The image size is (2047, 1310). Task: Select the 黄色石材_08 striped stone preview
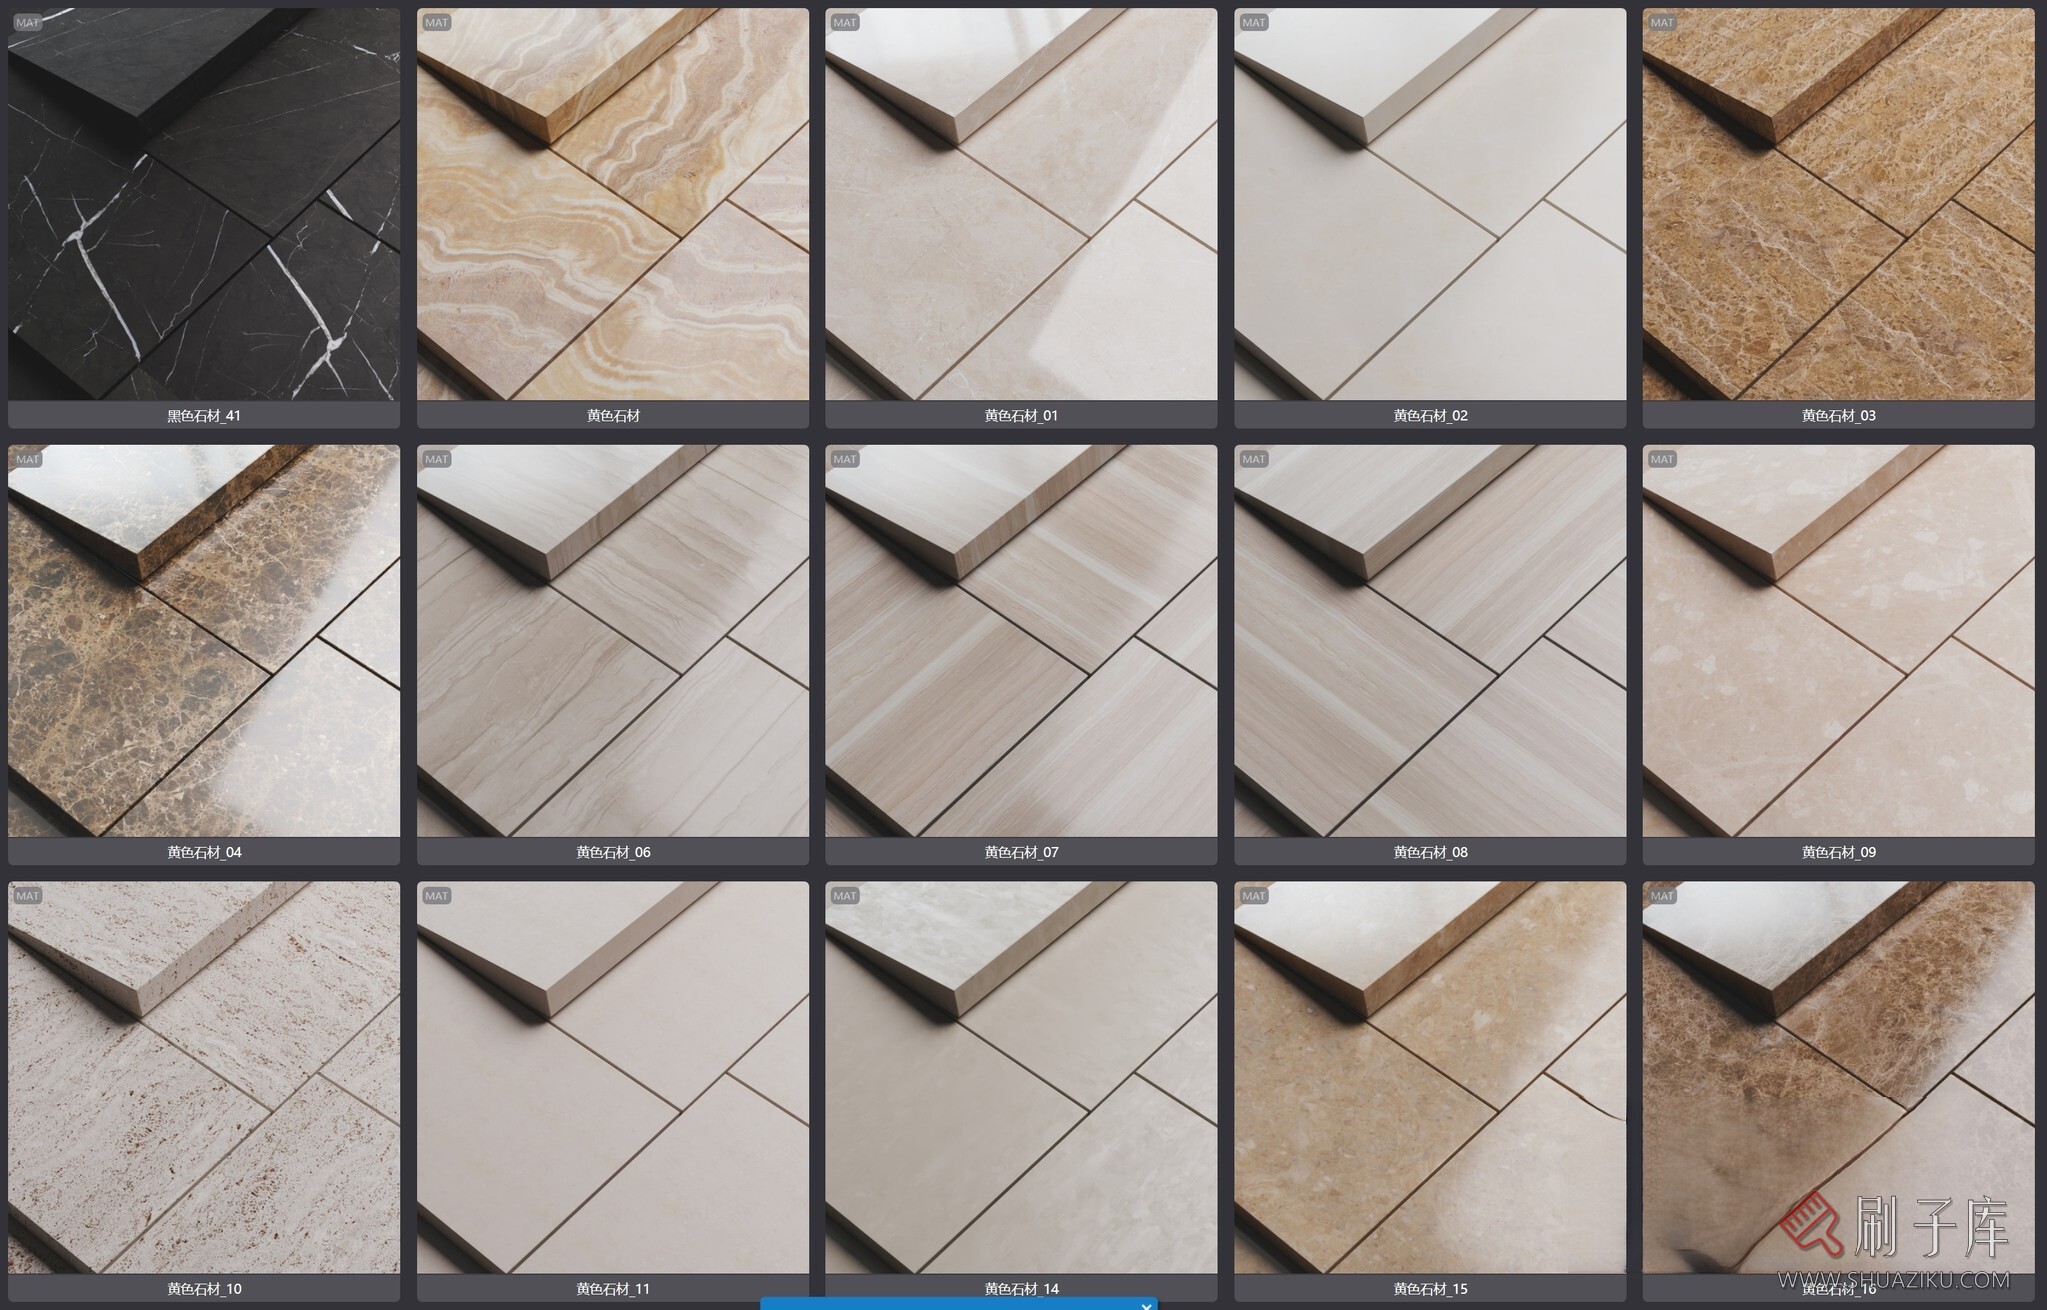pyautogui.click(x=1430, y=641)
